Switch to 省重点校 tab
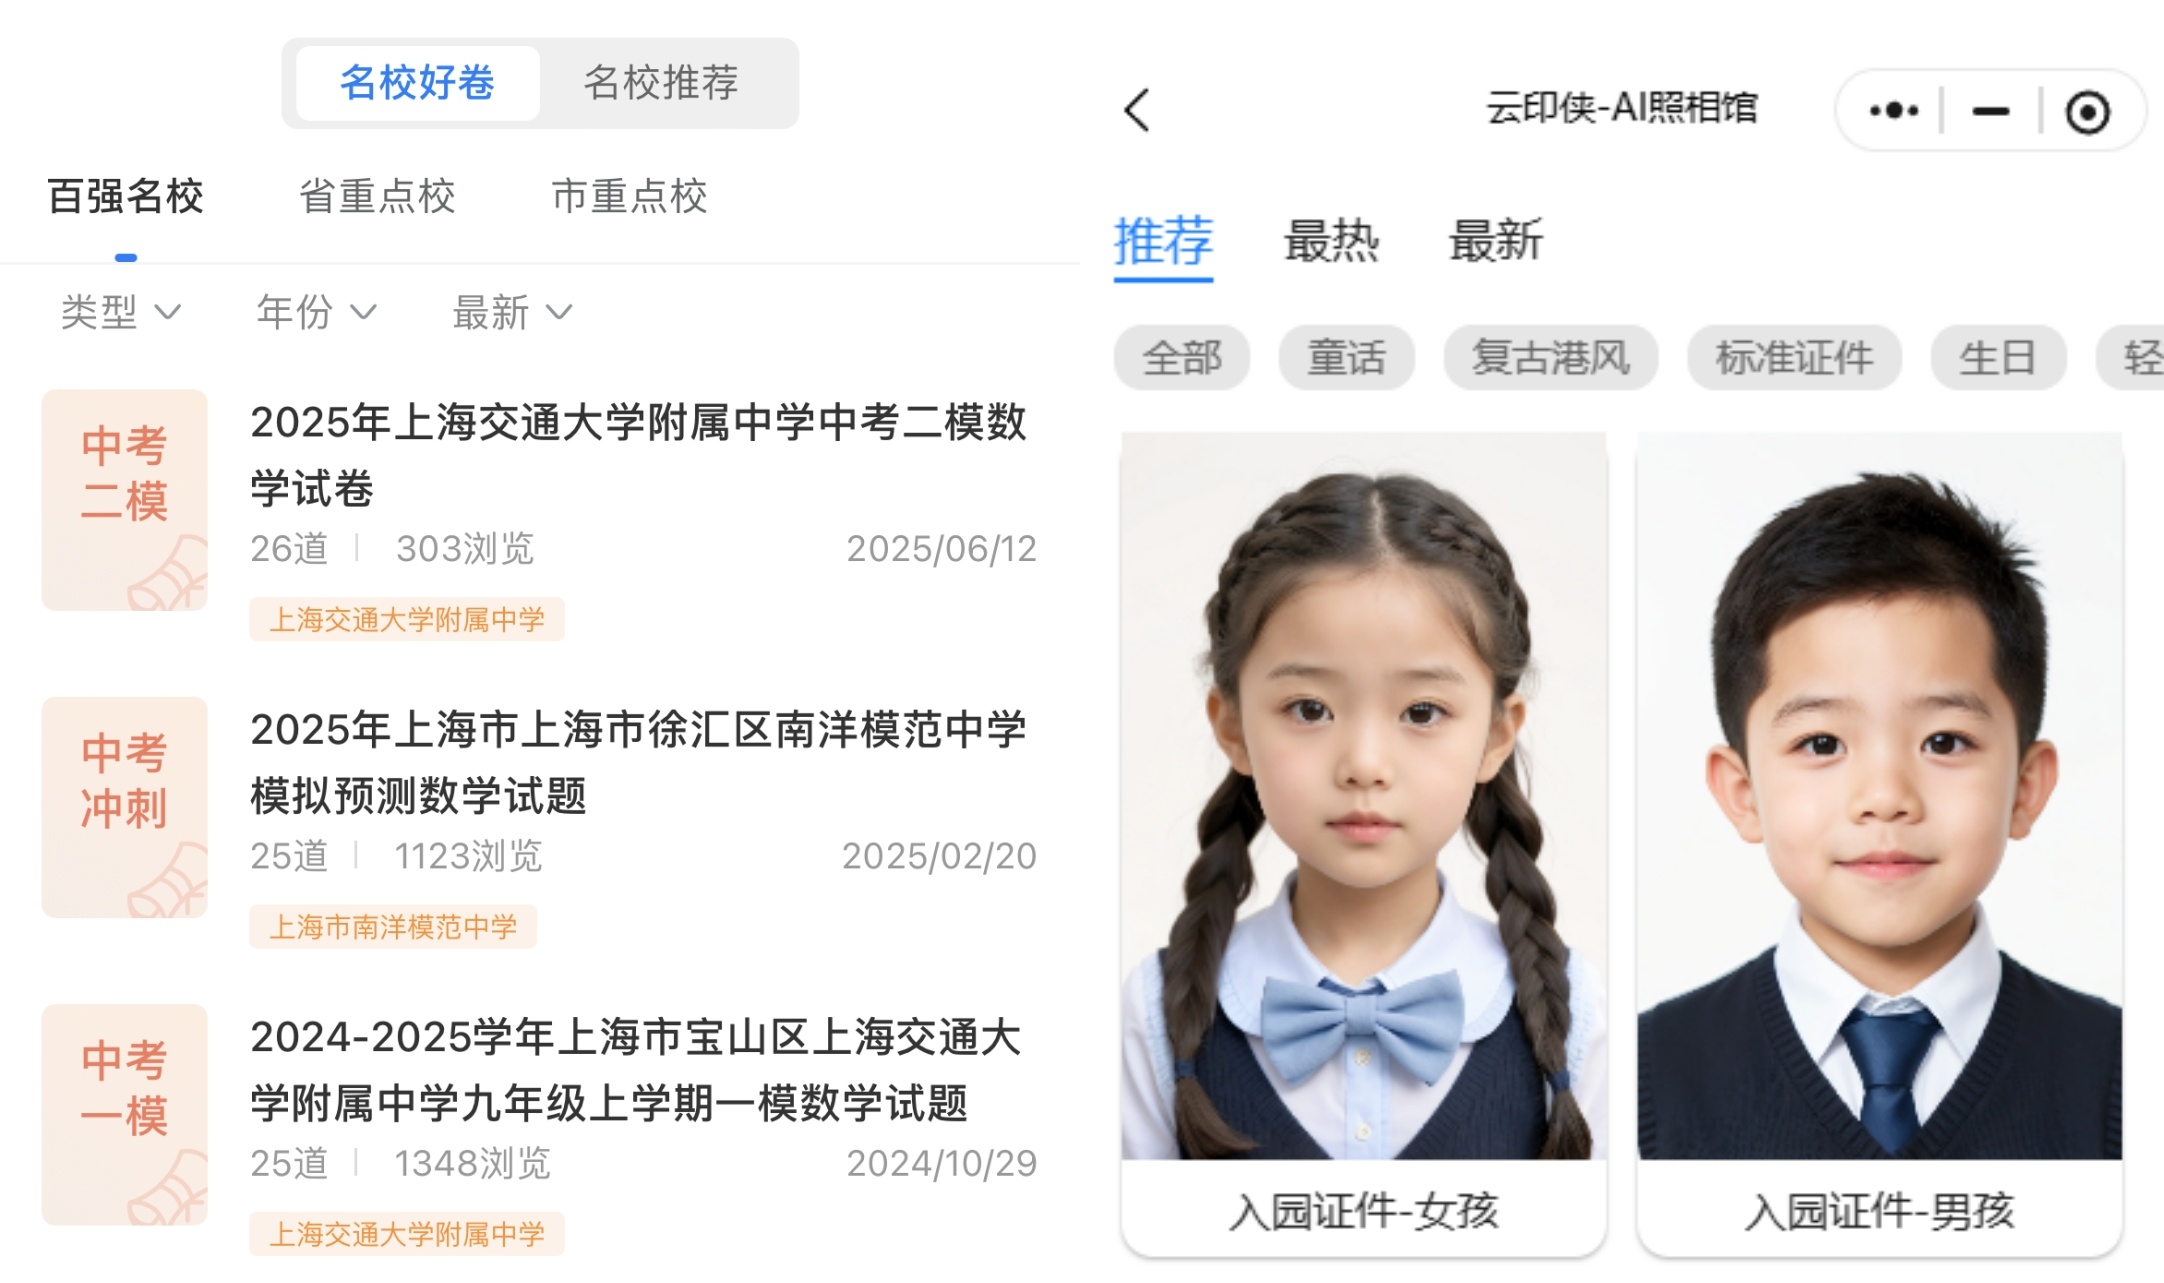Image resolution: width=2164 pixels, height=1283 pixels. point(377,196)
